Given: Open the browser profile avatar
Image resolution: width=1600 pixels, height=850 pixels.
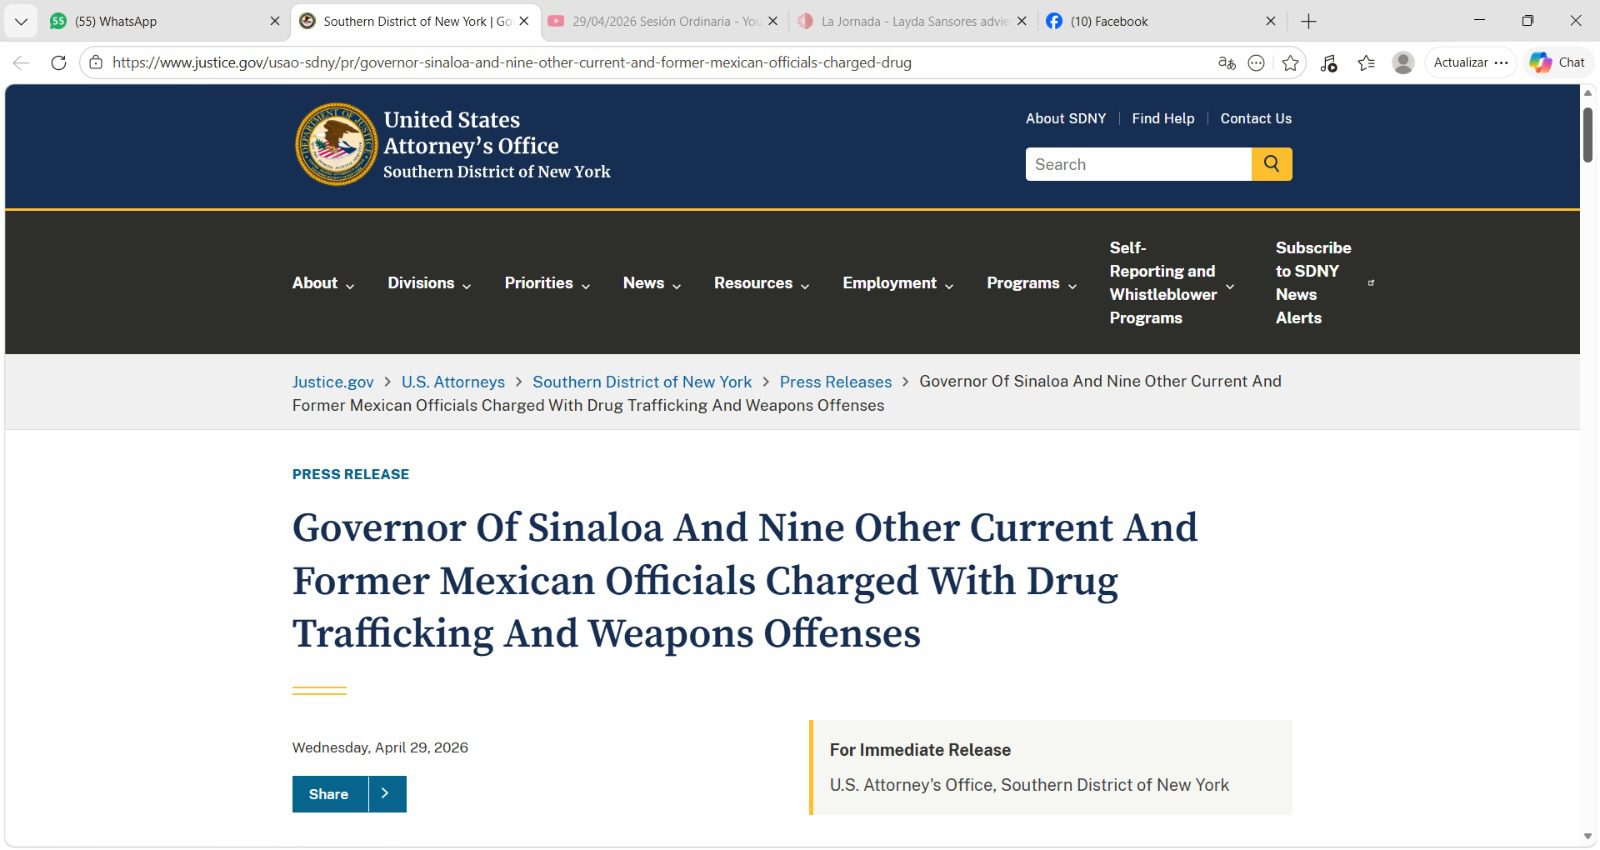Looking at the screenshot, I should click(1404, 62).
